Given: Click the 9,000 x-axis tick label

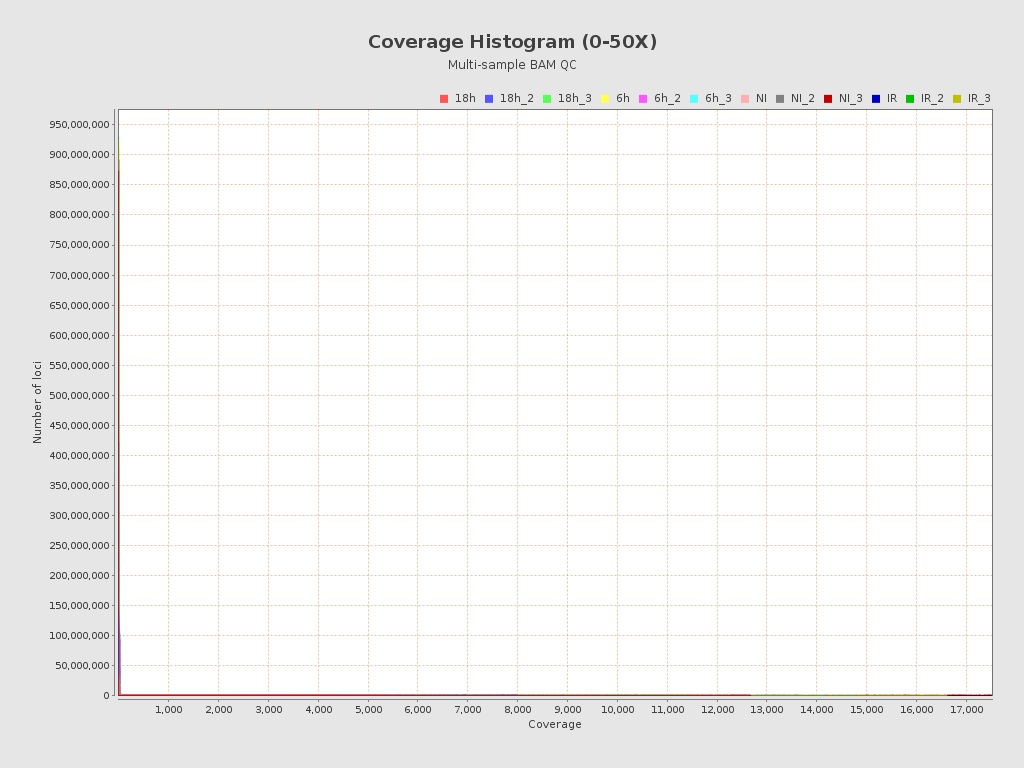Looking at the screenshot, I should [567, 710].
